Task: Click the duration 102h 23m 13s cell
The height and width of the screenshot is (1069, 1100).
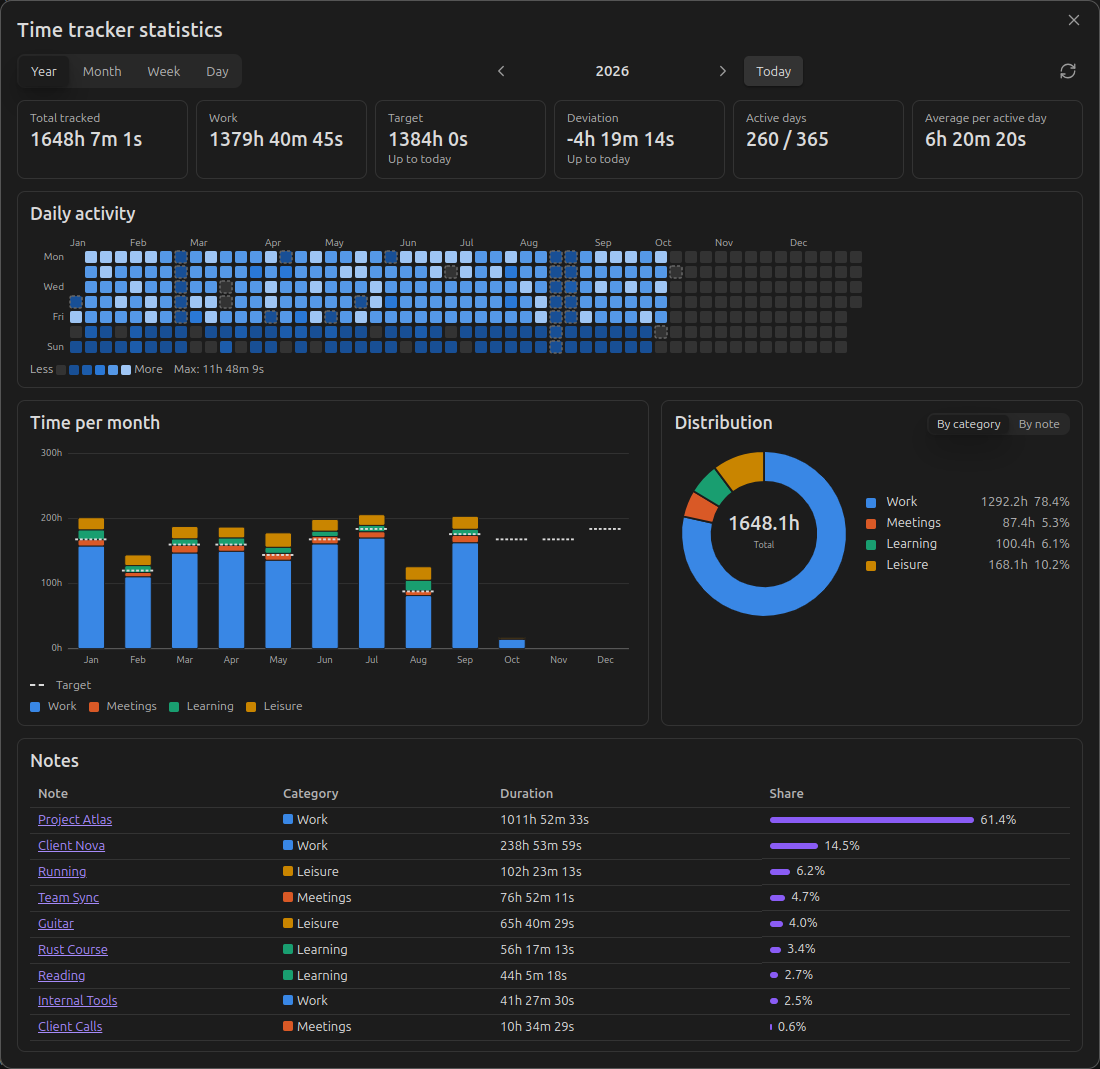Action: [x=541, y=871]
